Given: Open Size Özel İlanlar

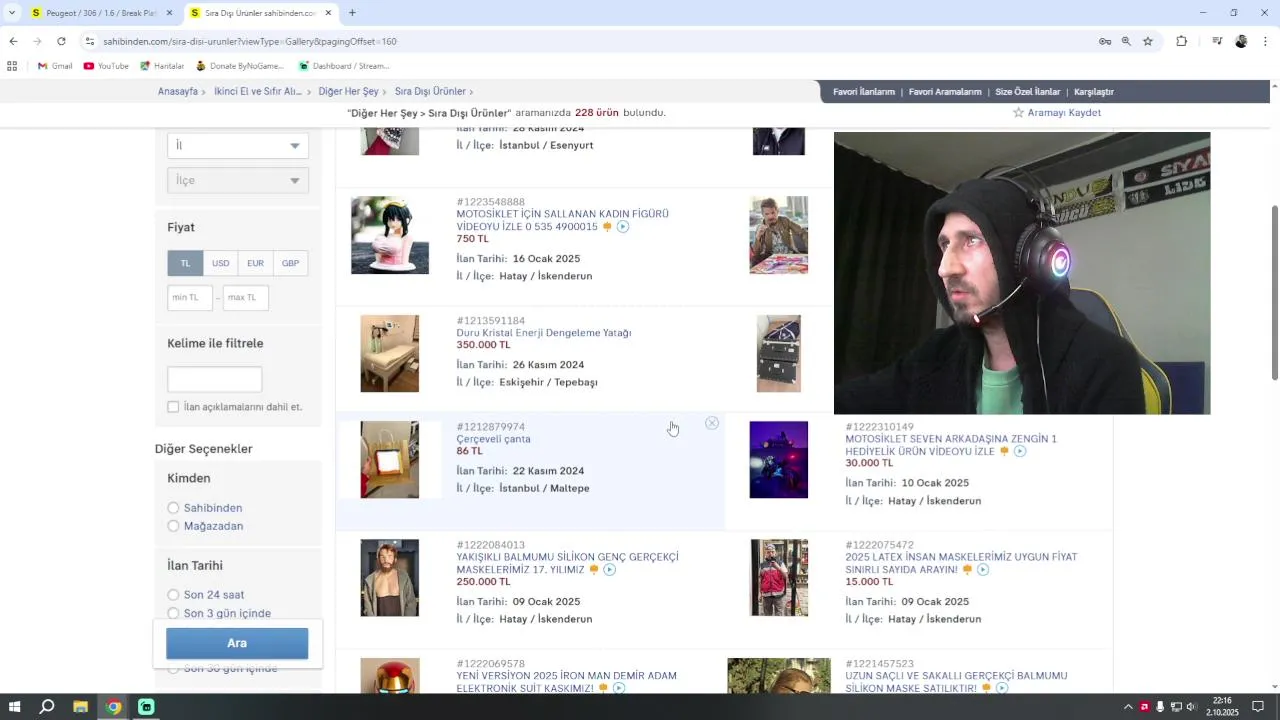Looking at the screenshot, I should [x=1027, y=92].
